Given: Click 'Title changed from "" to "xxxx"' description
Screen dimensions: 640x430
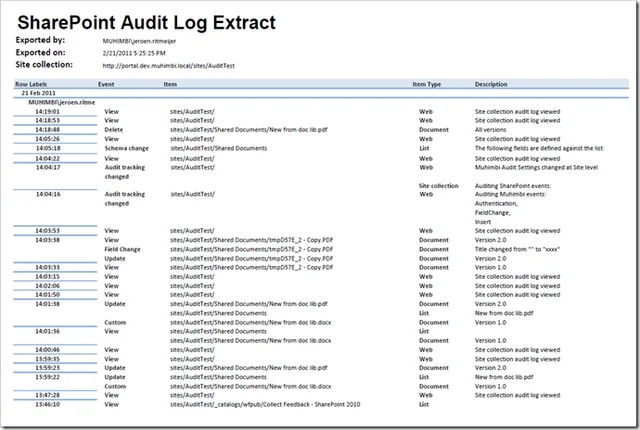Looking at the screenshot, I should pos(517,249).
